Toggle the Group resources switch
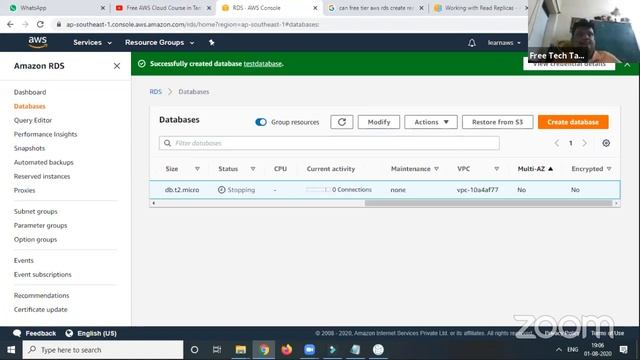This screenshot has width=640, height=360. (x=261, y=122)
